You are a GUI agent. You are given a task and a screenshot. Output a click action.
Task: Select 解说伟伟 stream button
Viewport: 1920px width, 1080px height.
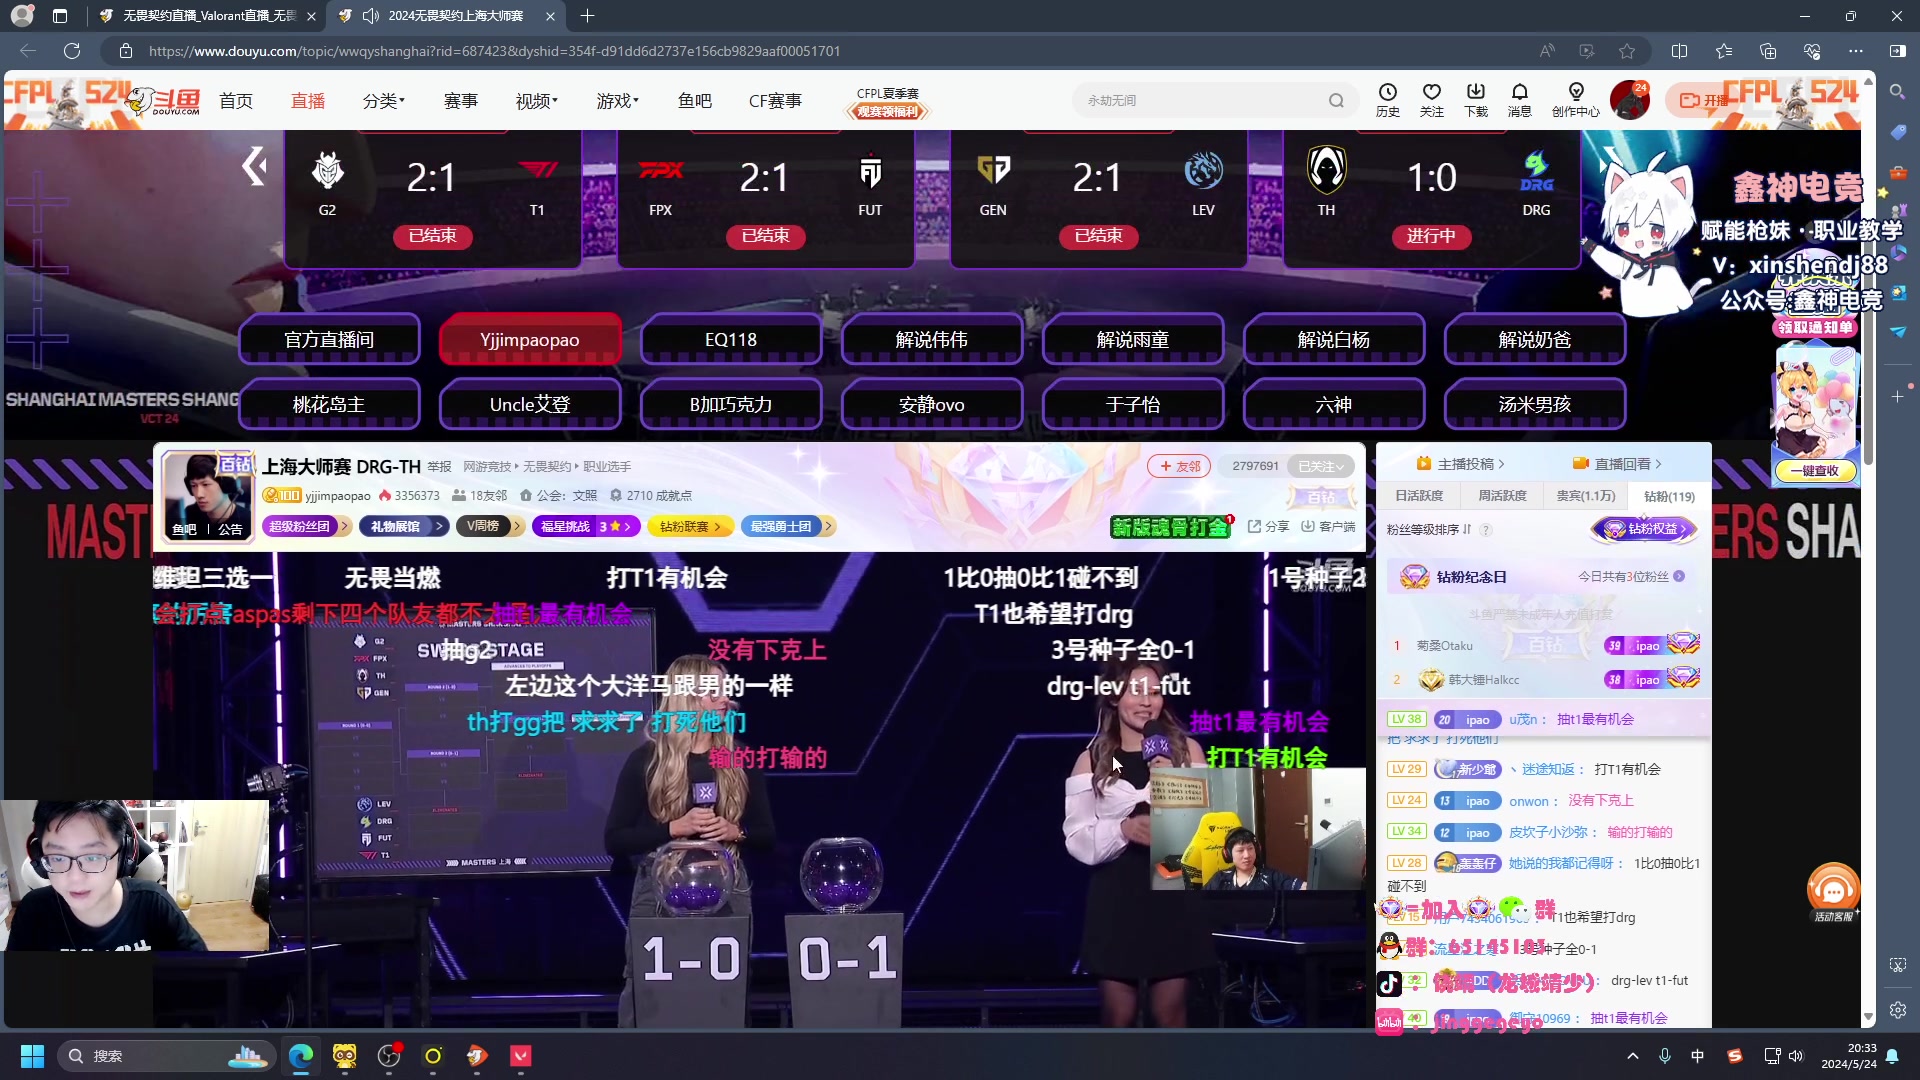pos(932,340)
